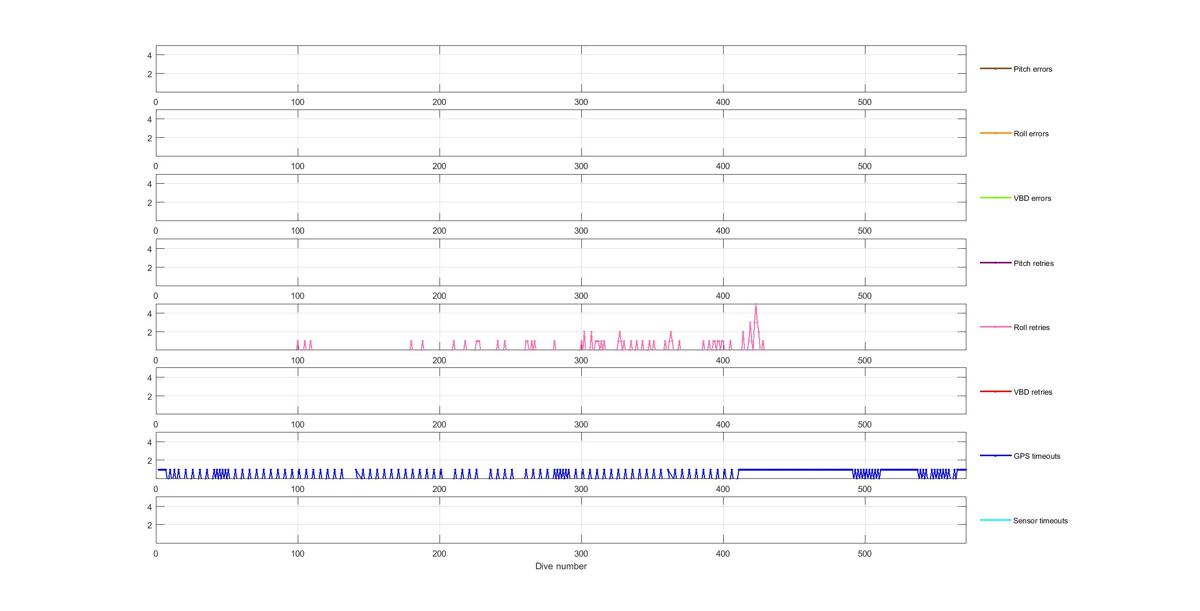Click the red VBD retries legend line
Screen dimensions: 1200x611
995,391
